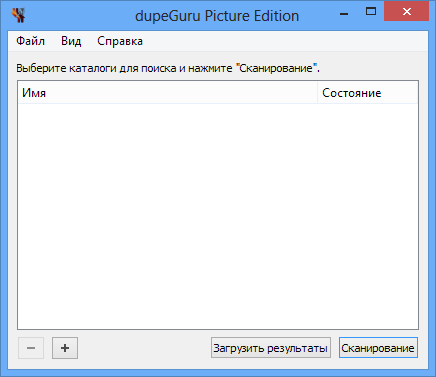Open the Файл menu
The image size is (436, 377).
click(30, 41)
